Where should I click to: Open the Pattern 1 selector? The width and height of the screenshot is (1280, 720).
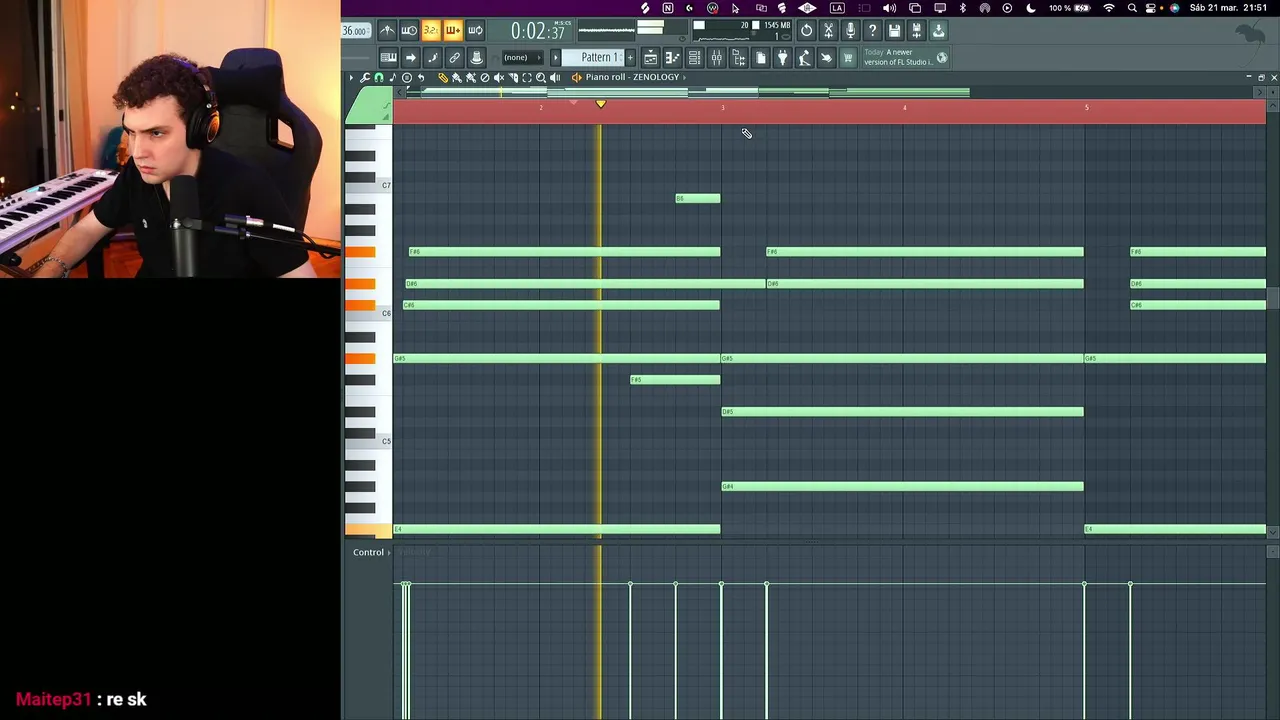pos(600,57)
